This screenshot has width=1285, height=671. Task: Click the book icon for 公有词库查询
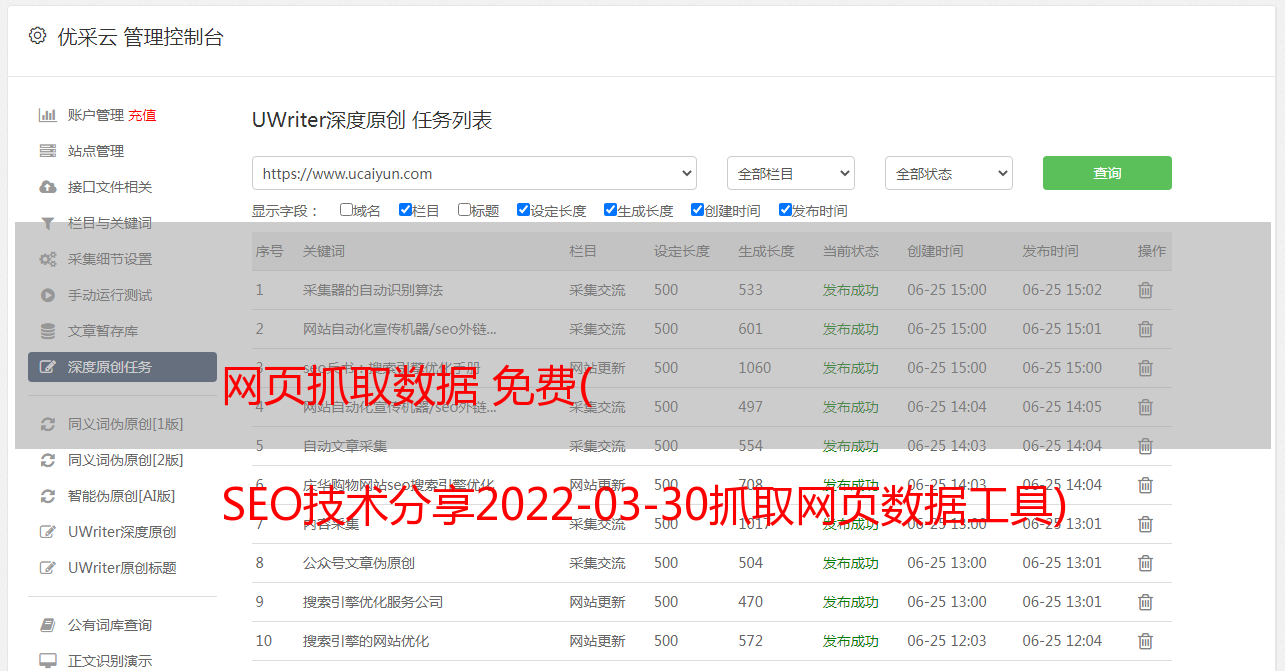click(x=47, y=625)
